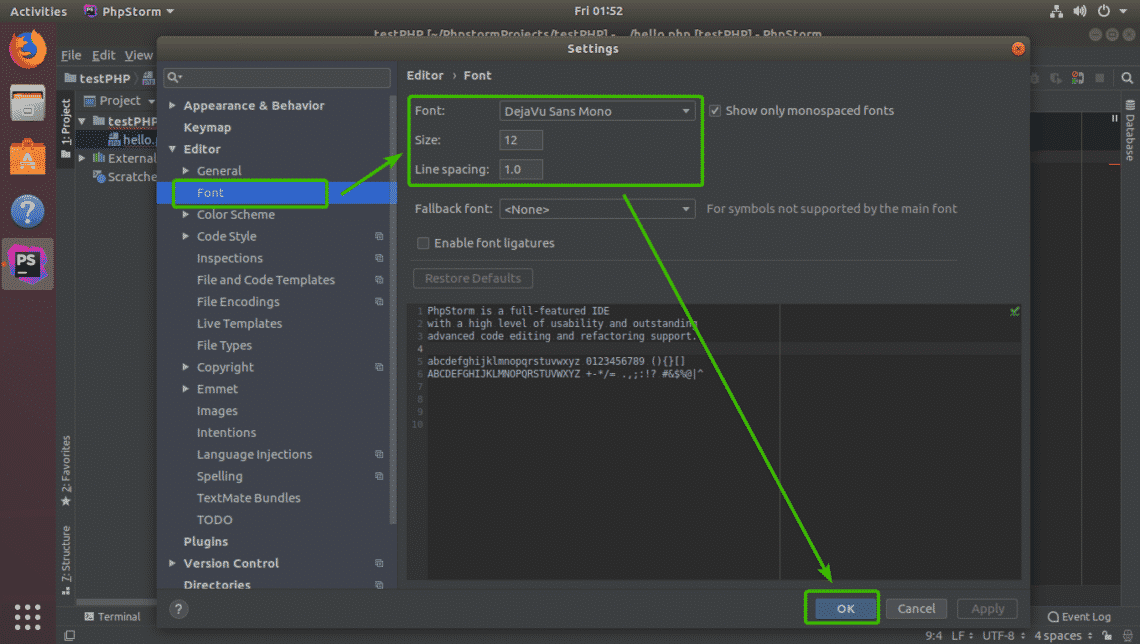
Task: Open the network status icon in top bar
Action: coord(1056,11)
